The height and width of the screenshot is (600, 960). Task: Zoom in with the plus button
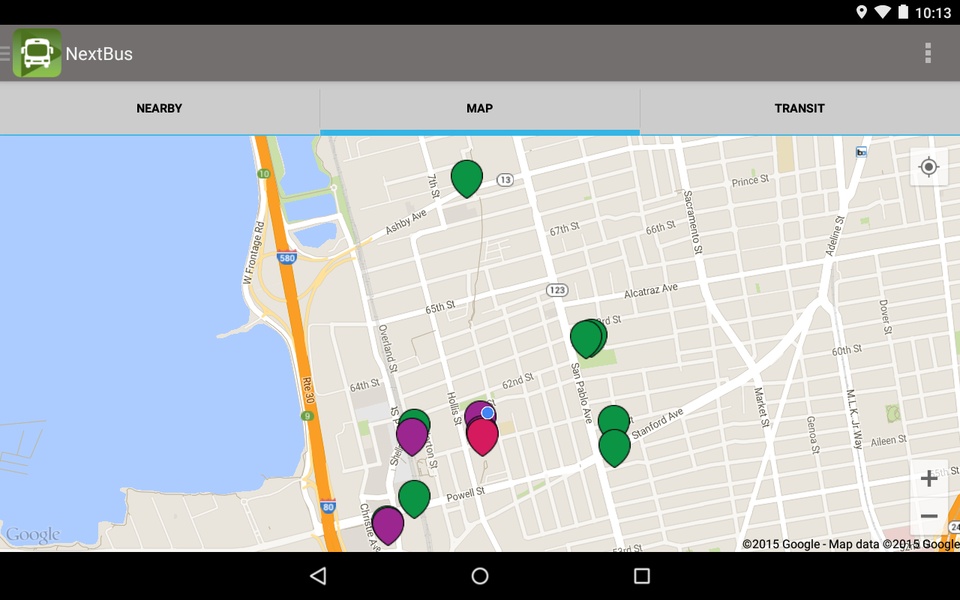coord(929,478)
